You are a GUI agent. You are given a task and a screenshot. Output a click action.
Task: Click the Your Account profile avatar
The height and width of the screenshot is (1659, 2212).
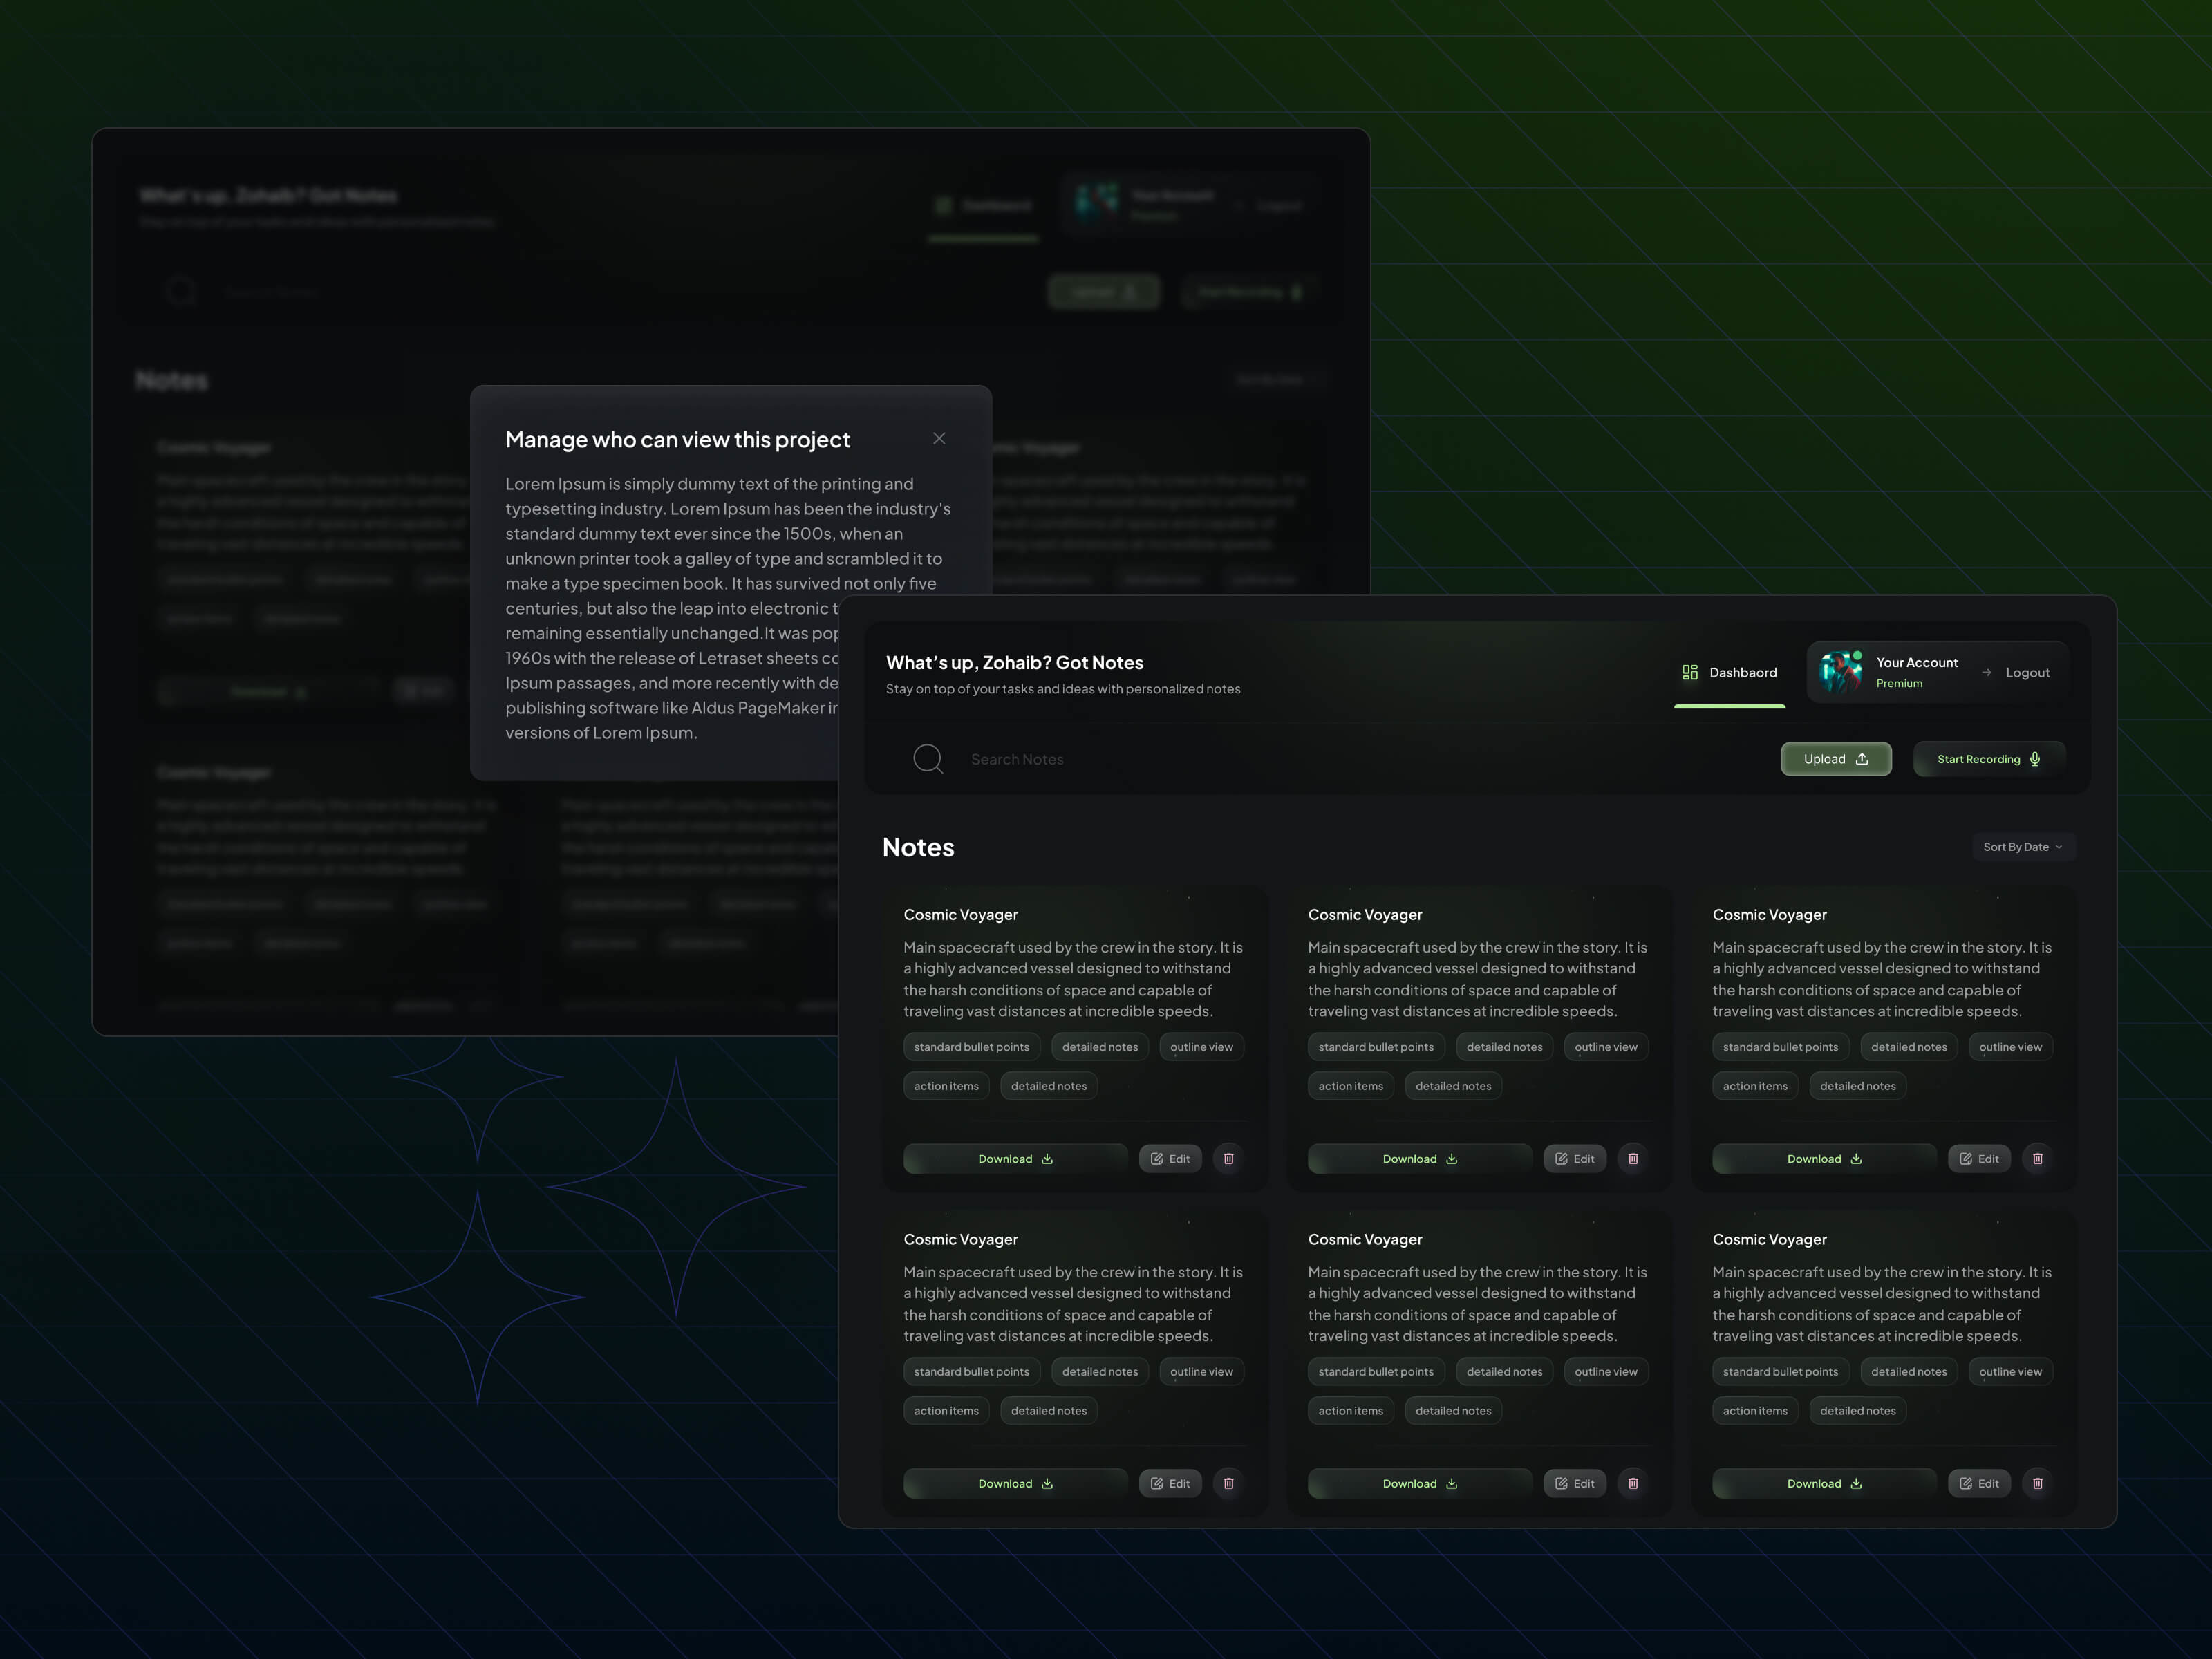(1841, 672)
